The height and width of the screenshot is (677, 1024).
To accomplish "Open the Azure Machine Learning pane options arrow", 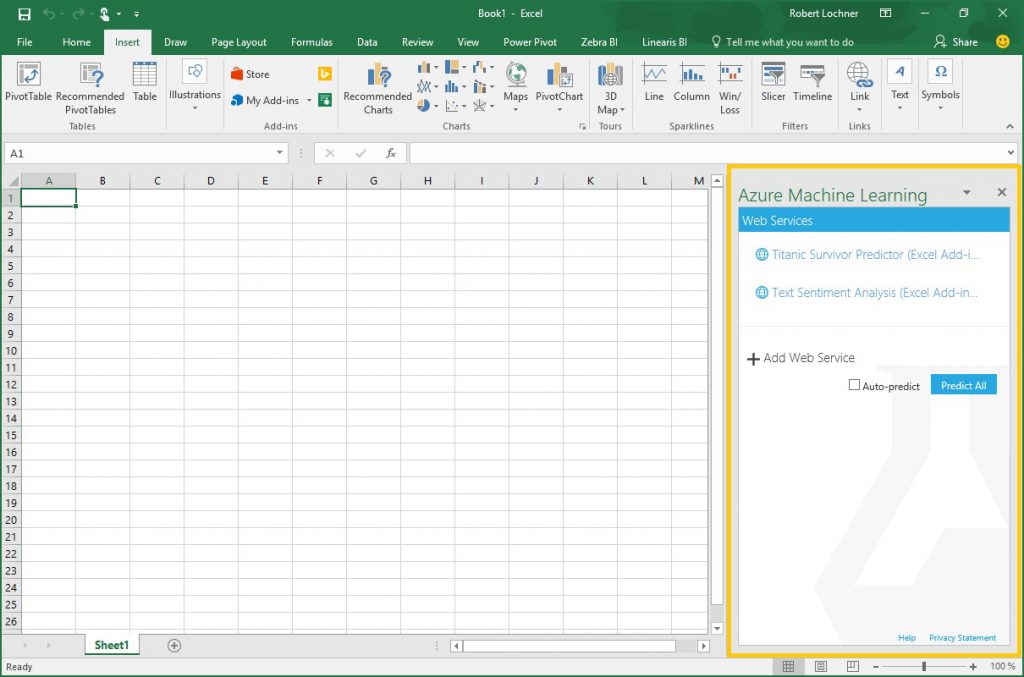I will tap(966, 192).
